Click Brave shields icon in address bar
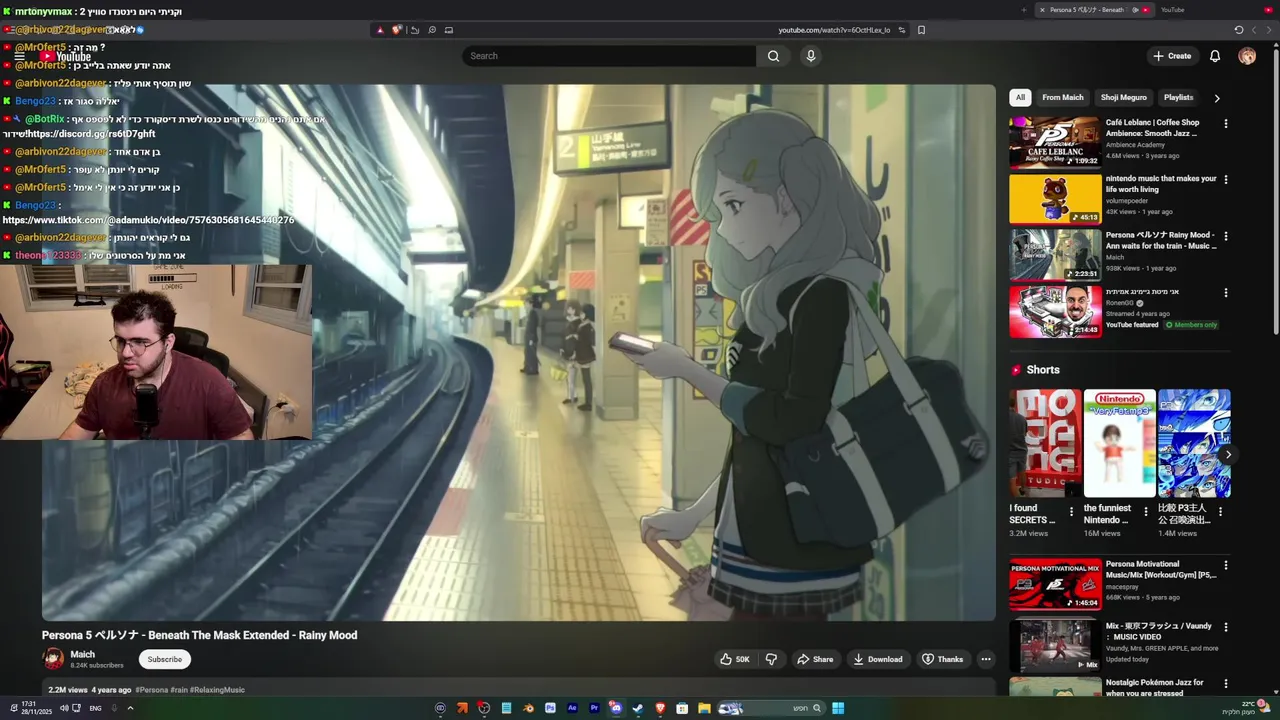The width and height of the screenshot is (1280, 720). [x=396, y=30]
